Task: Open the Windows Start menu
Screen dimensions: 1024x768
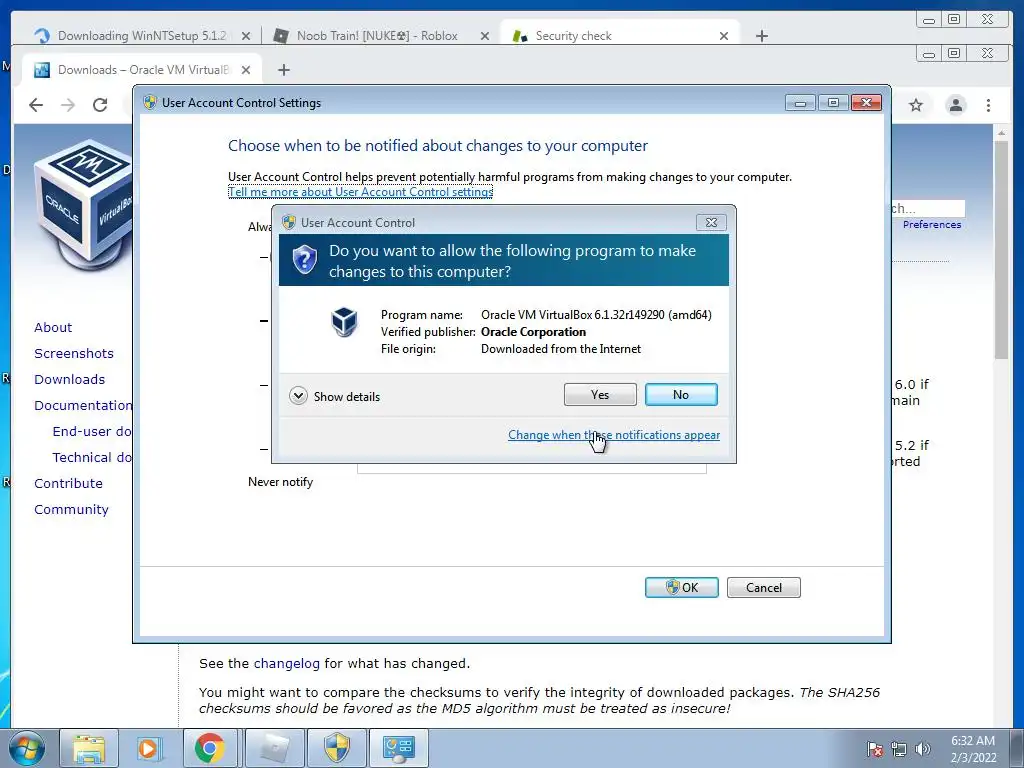Action: coord(26,748)
